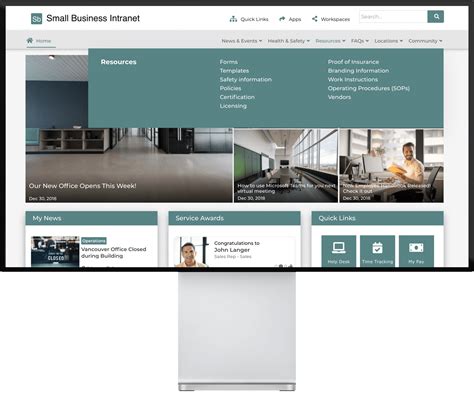This screenshot has width=474, height=394.
Task: Click the Closed sign news thumbnail
Action: [55, 251]
